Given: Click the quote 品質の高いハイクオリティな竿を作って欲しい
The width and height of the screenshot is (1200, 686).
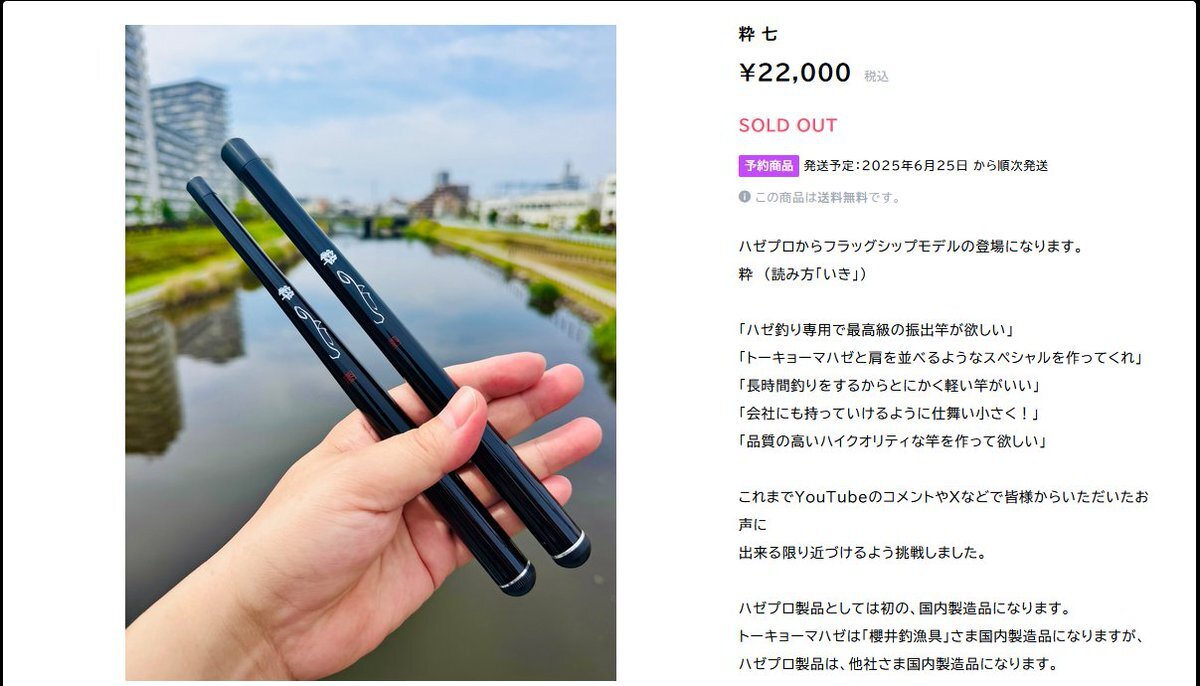Looking at the screenshot, I should [892, 441].
